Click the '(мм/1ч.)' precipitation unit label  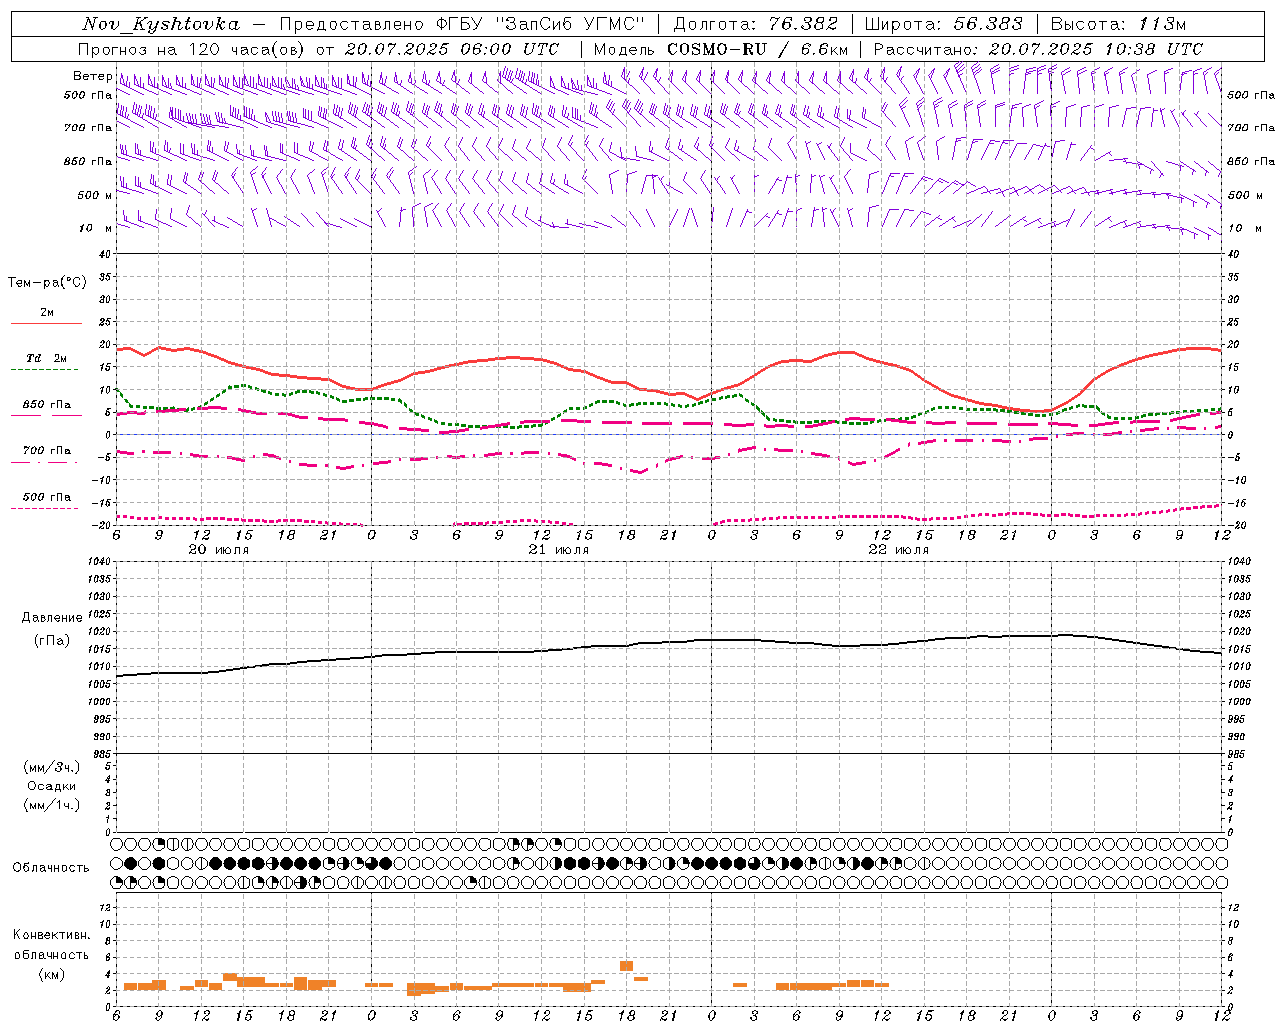(52, 804)
